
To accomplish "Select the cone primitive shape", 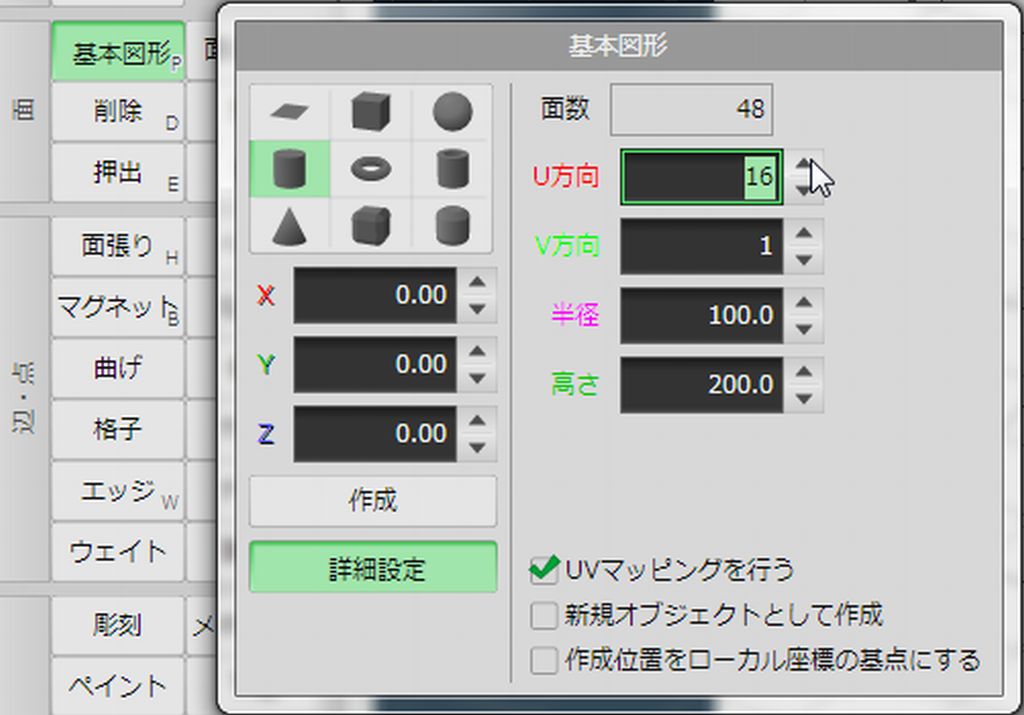I will 289,225.
